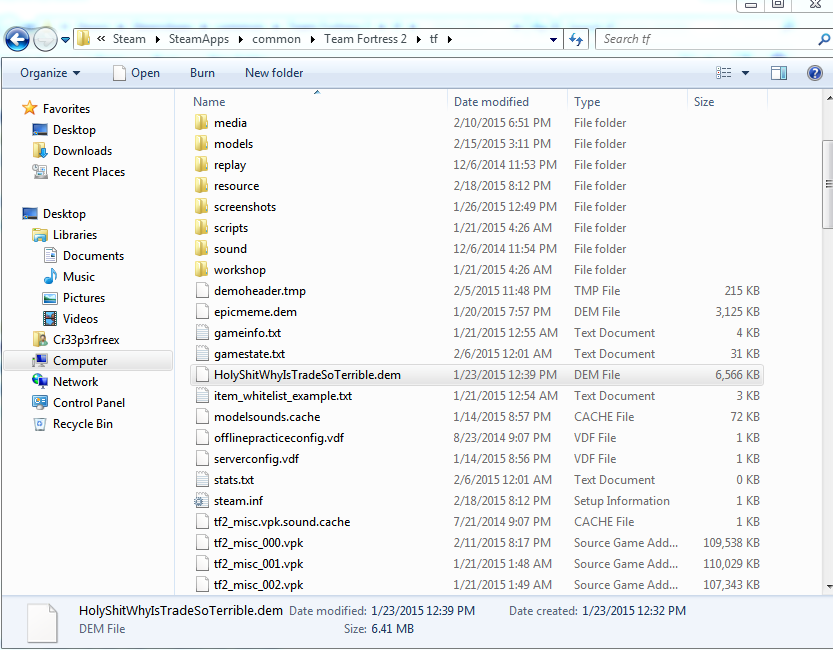This screenshot has width=833, height=650.
Task: Open Network in navigation pane
Action: tap(65, 382)
